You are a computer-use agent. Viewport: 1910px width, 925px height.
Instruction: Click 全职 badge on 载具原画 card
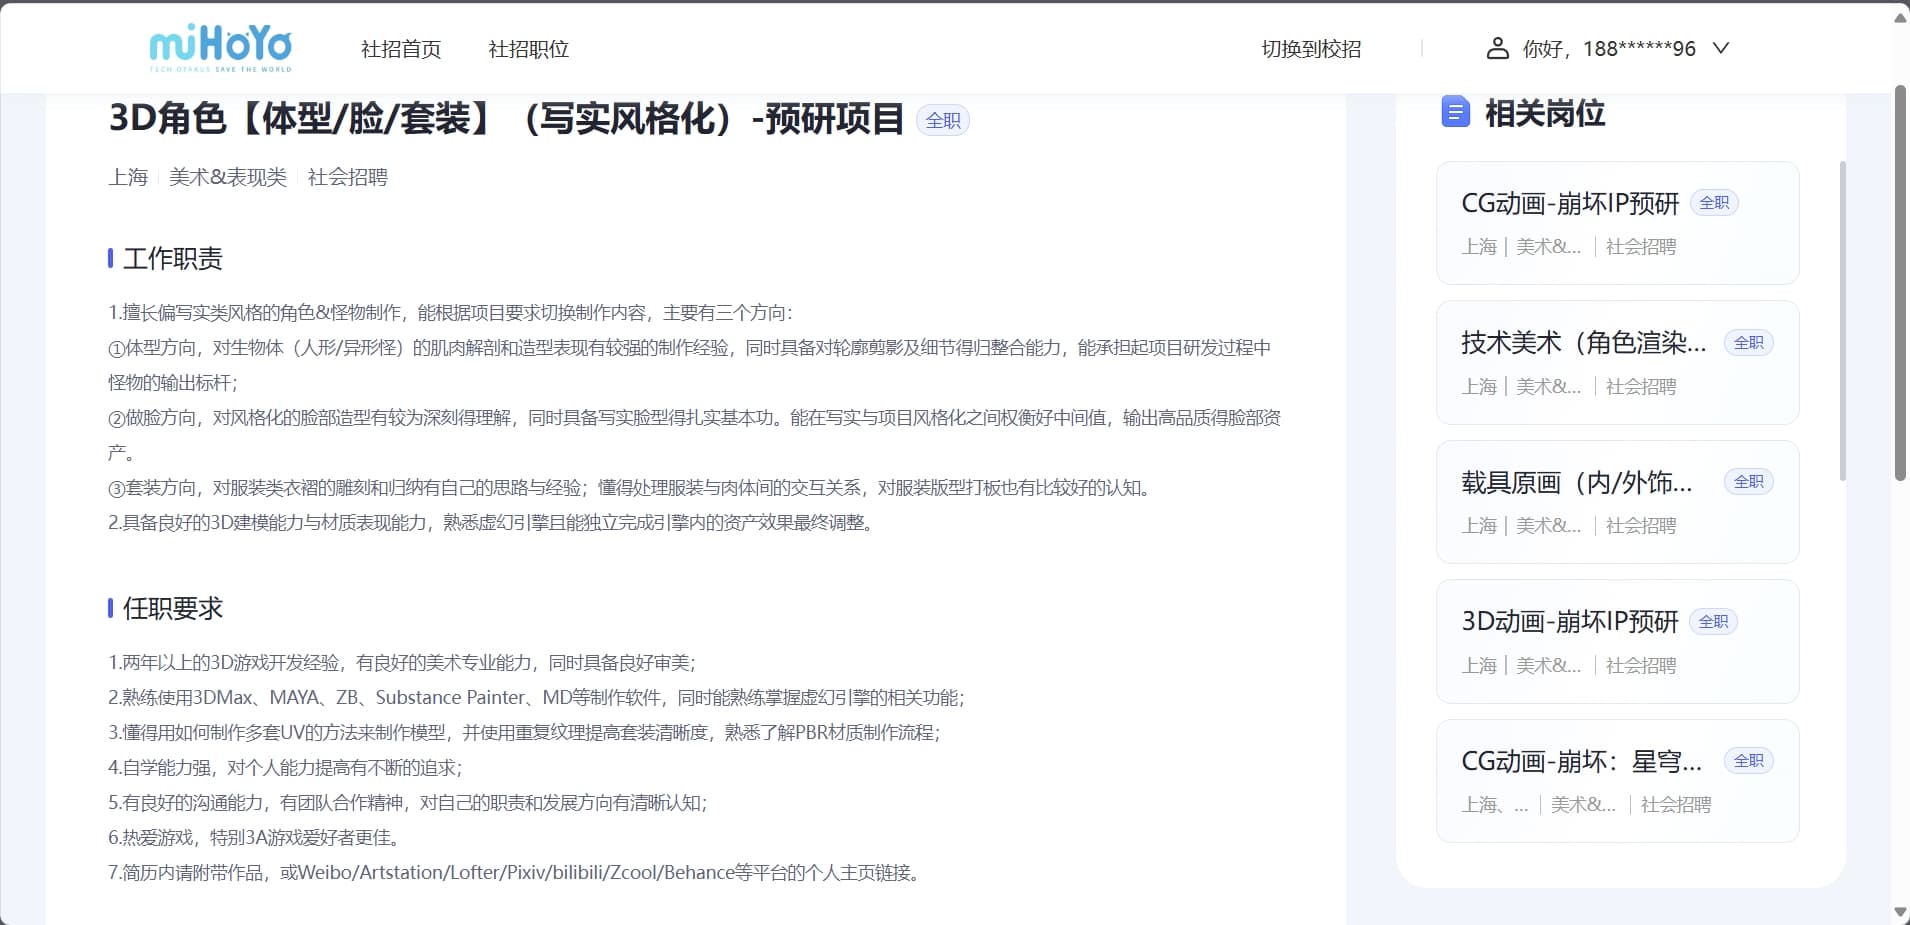click(1748, 482)
